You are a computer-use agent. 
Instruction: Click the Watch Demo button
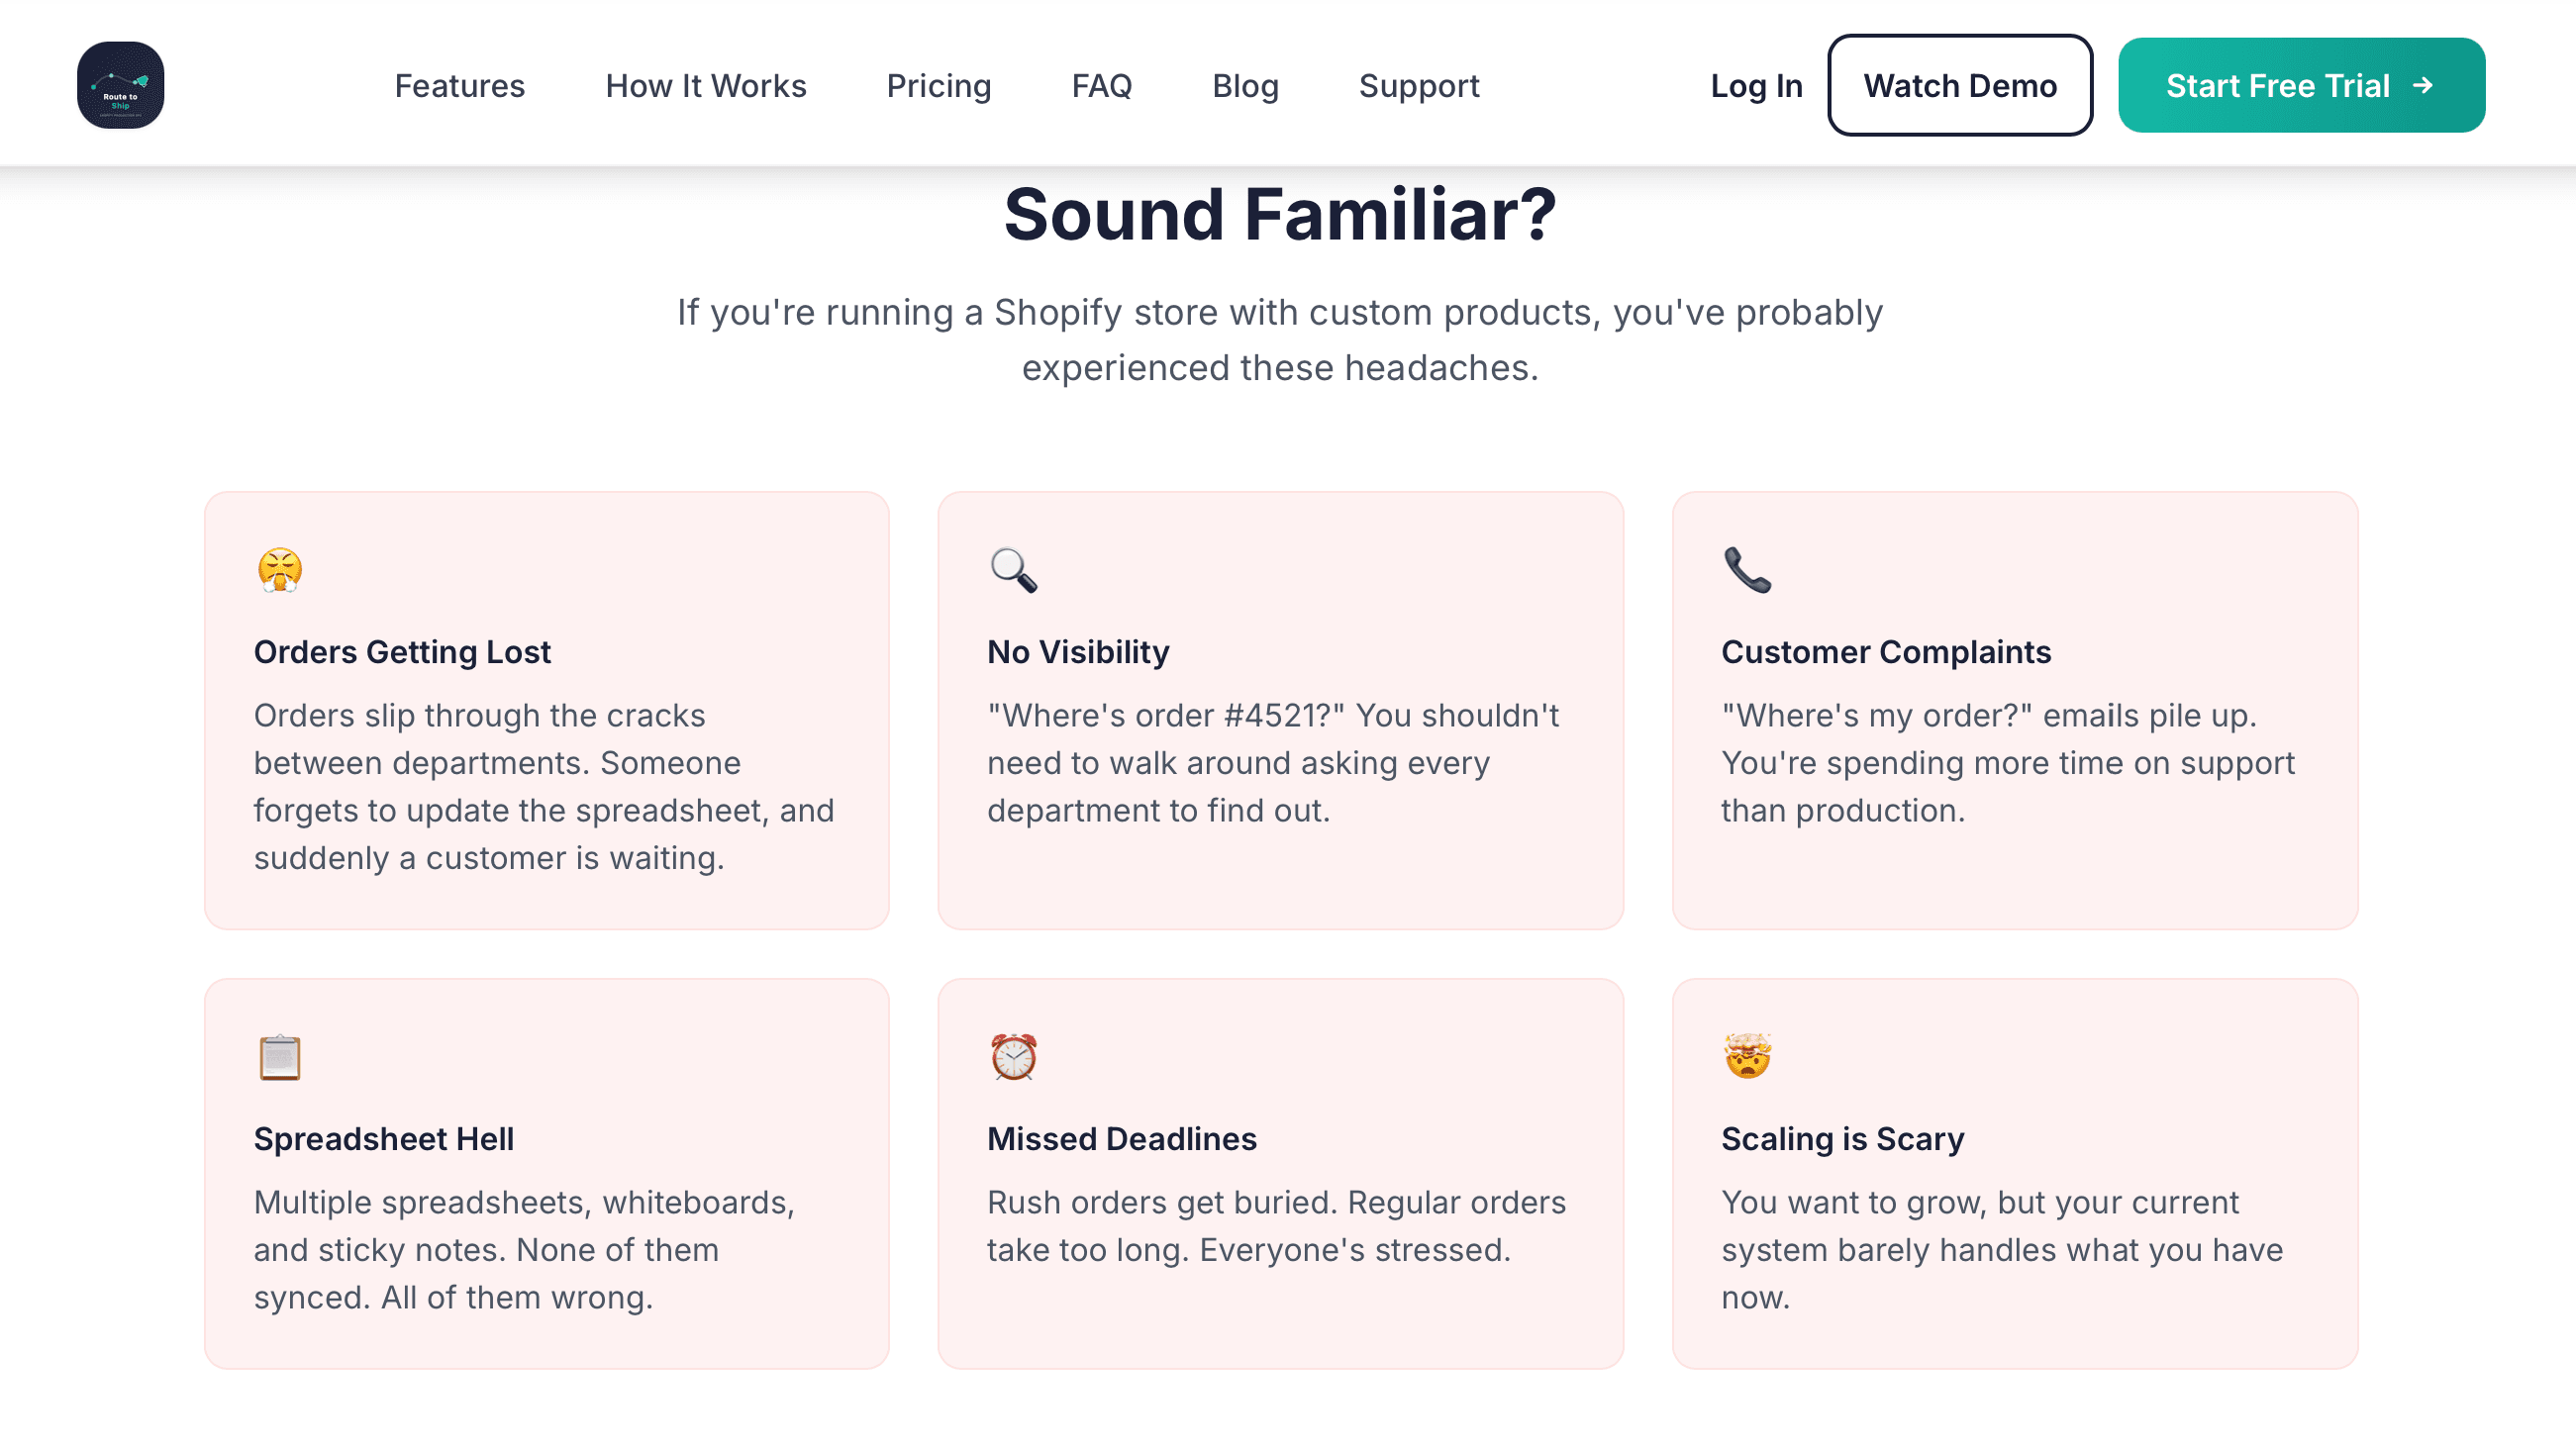(x=1959, y=85)
